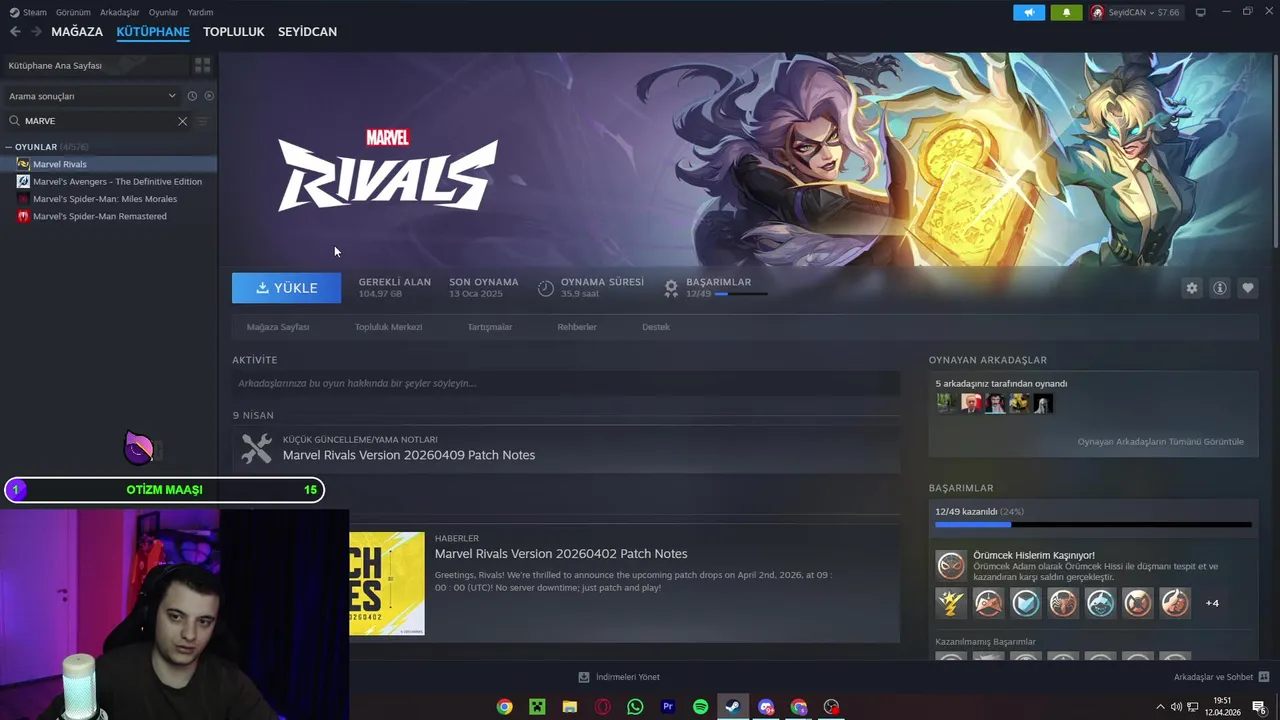Toggle the library grid view icon
Image resolution: width=1280 pixels, height=720 pixels.
click(203, 65)
